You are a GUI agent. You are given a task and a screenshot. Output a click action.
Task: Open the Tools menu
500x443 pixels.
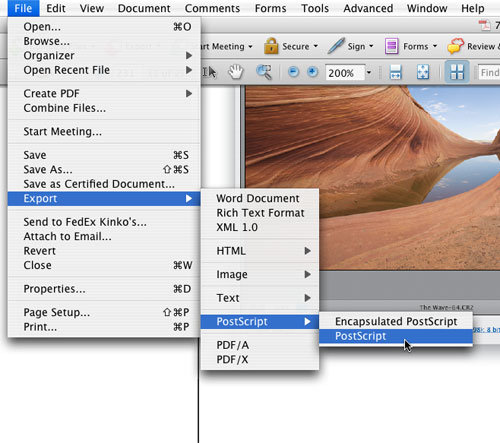315,8
